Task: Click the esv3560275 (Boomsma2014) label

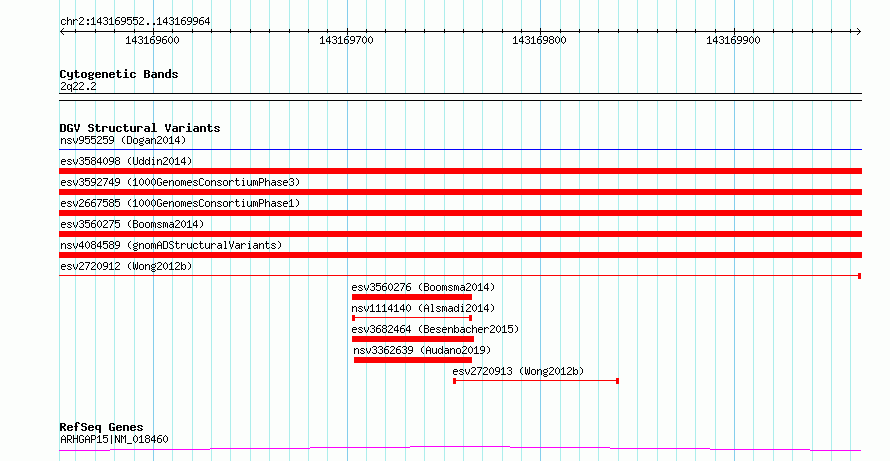Action: coord(132,224)
